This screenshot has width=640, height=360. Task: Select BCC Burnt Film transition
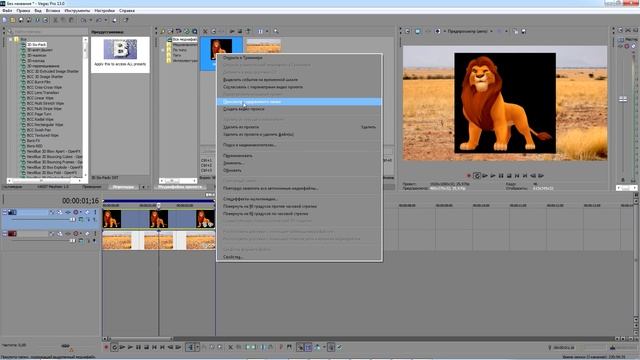[38, 82]
